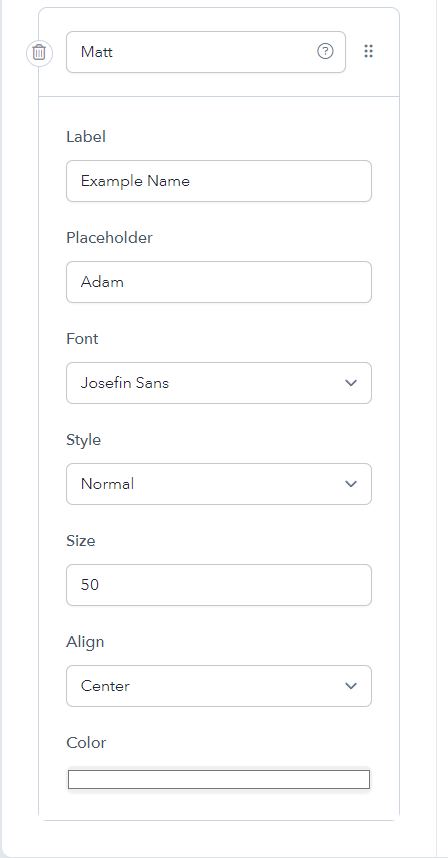448x858 pixels.
Task: Delete the Matt field with trash icon
Action: click(39, 53)
